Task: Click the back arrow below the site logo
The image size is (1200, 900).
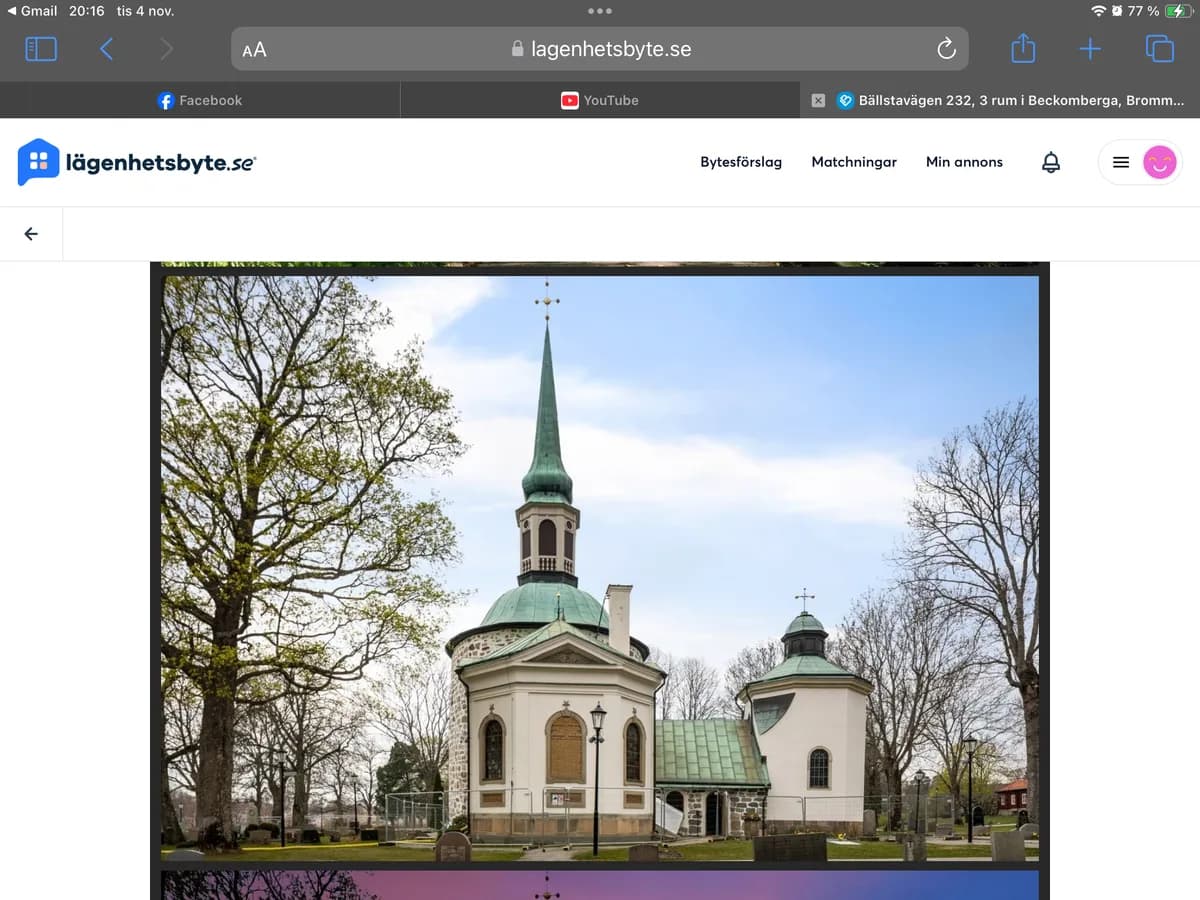Action: [31, 234]
